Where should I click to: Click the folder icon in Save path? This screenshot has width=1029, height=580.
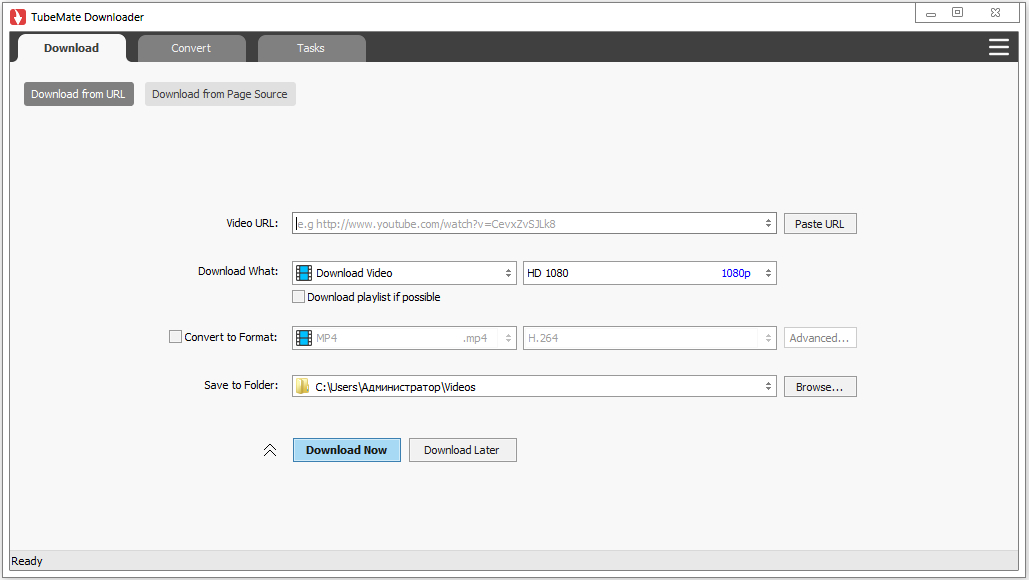(x=303, y=387)
